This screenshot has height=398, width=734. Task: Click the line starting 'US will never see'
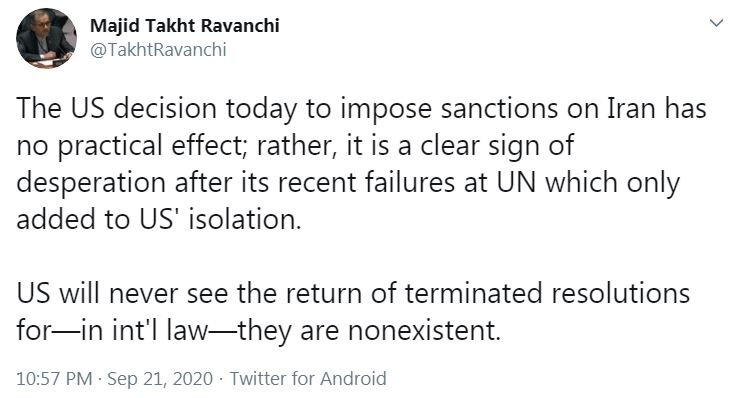coord(353,294)
